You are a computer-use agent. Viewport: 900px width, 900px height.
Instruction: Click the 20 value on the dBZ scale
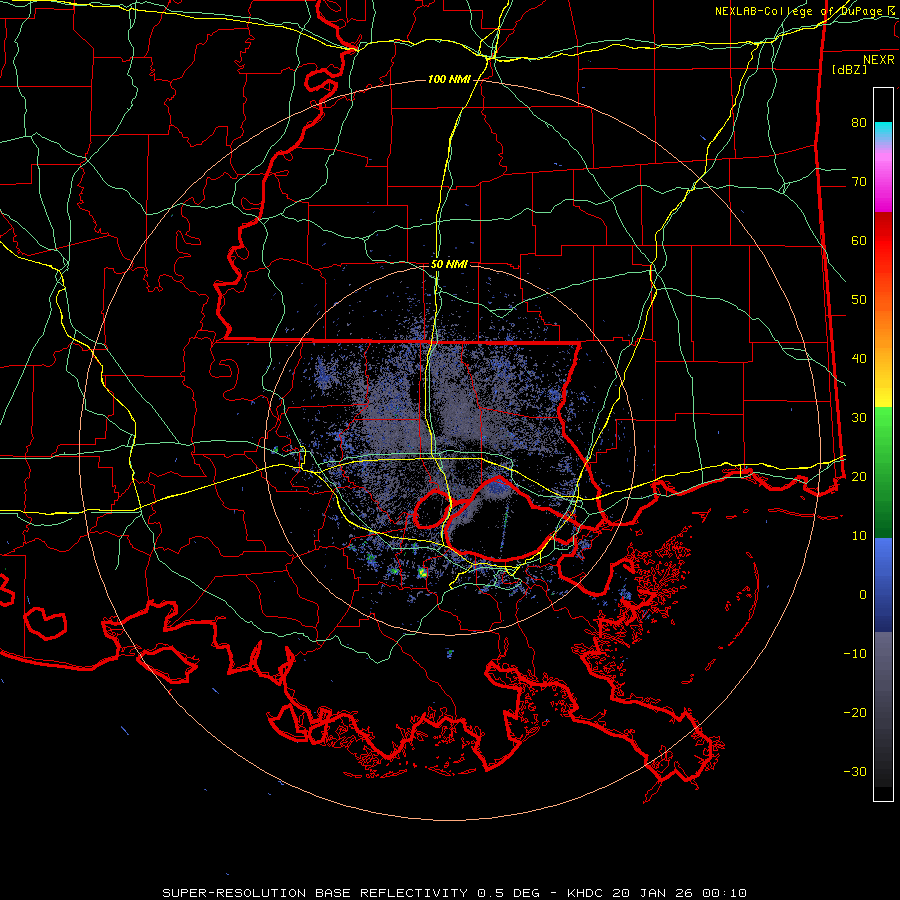click(x=859, y=476)
